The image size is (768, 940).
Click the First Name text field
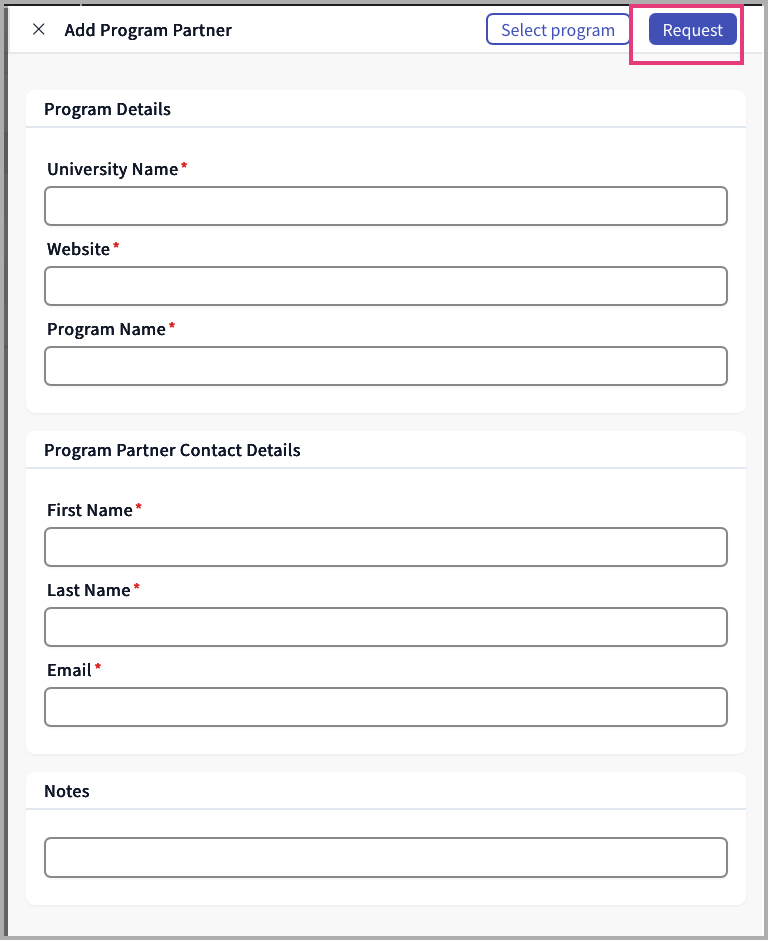tap(385, 547)
